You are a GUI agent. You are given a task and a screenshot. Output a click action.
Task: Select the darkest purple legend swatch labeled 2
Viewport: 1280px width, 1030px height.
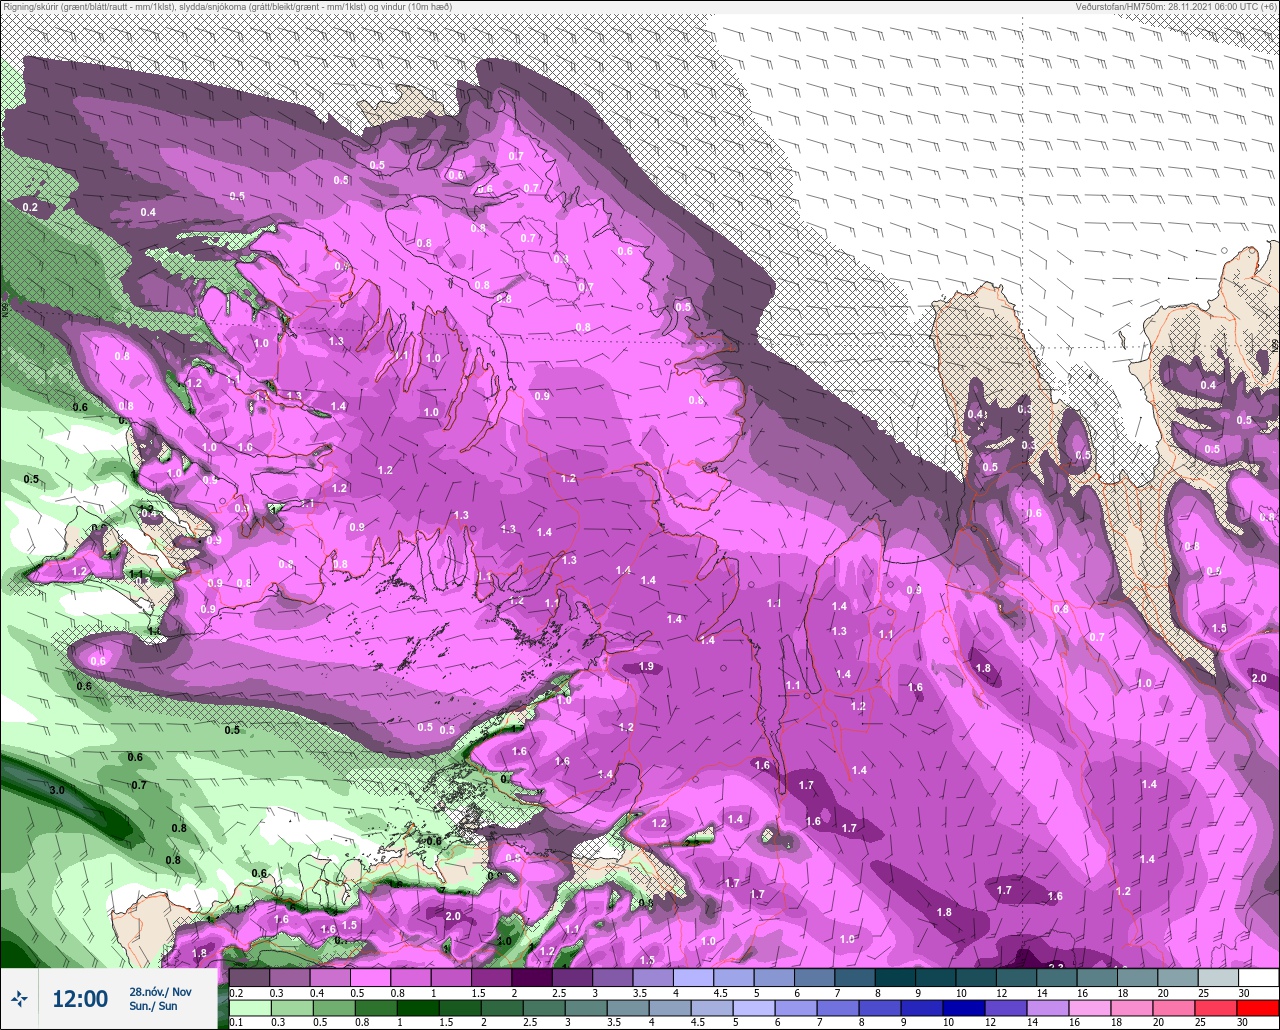[531, 977]
